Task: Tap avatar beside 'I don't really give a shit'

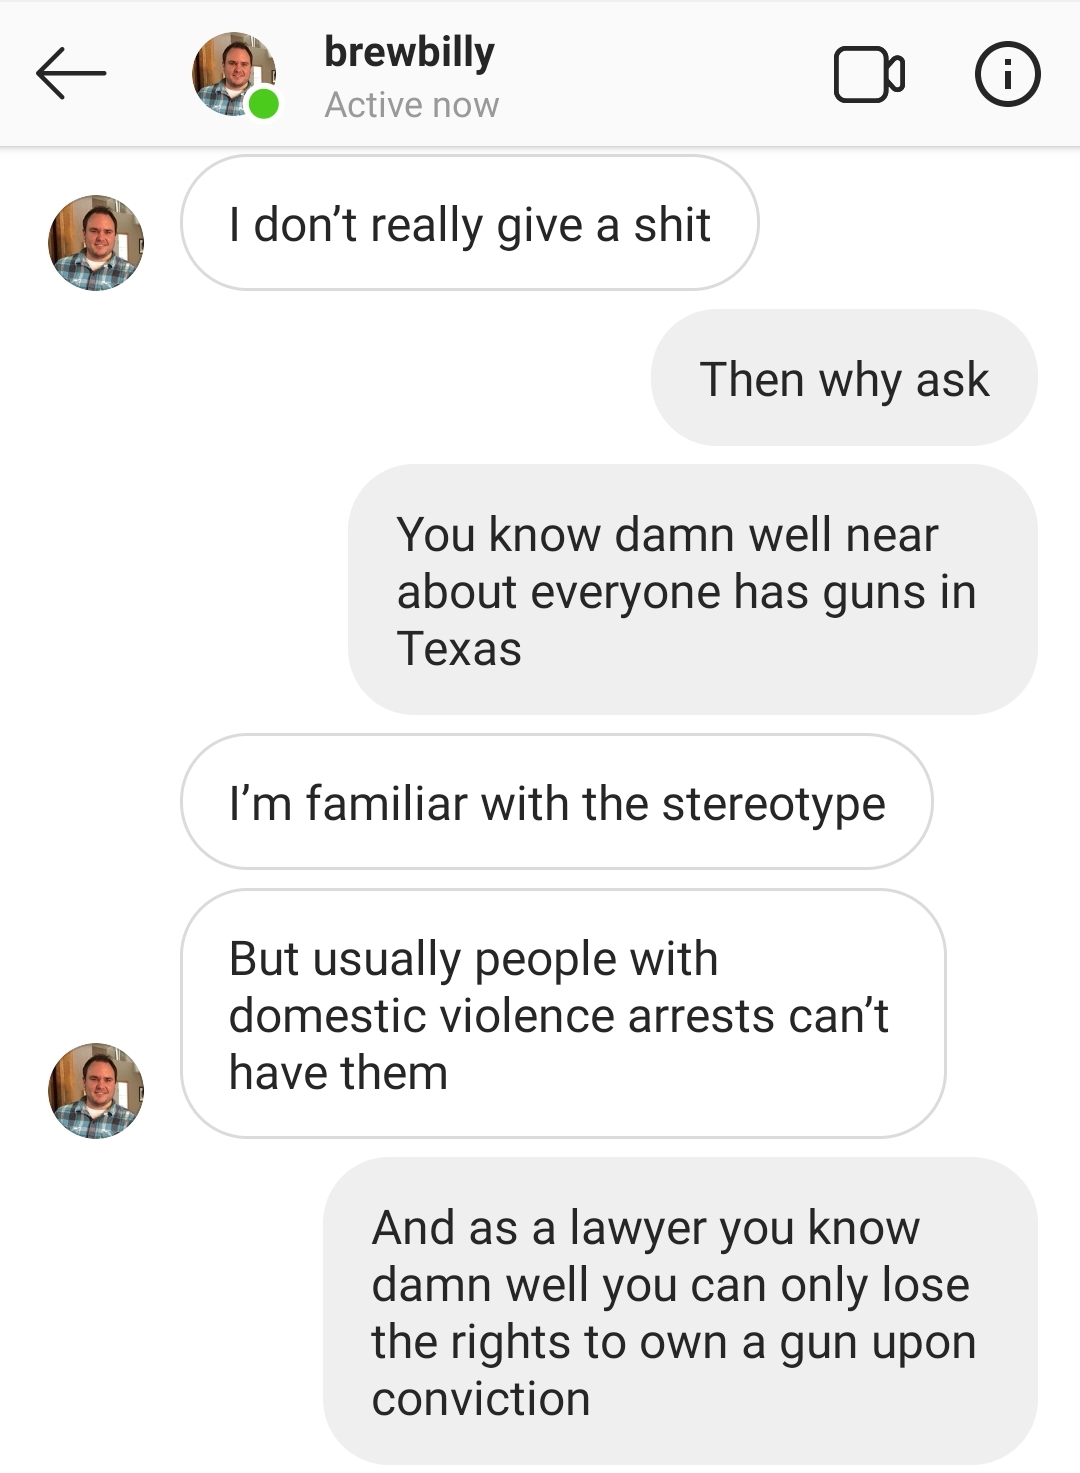Action: 96,243
